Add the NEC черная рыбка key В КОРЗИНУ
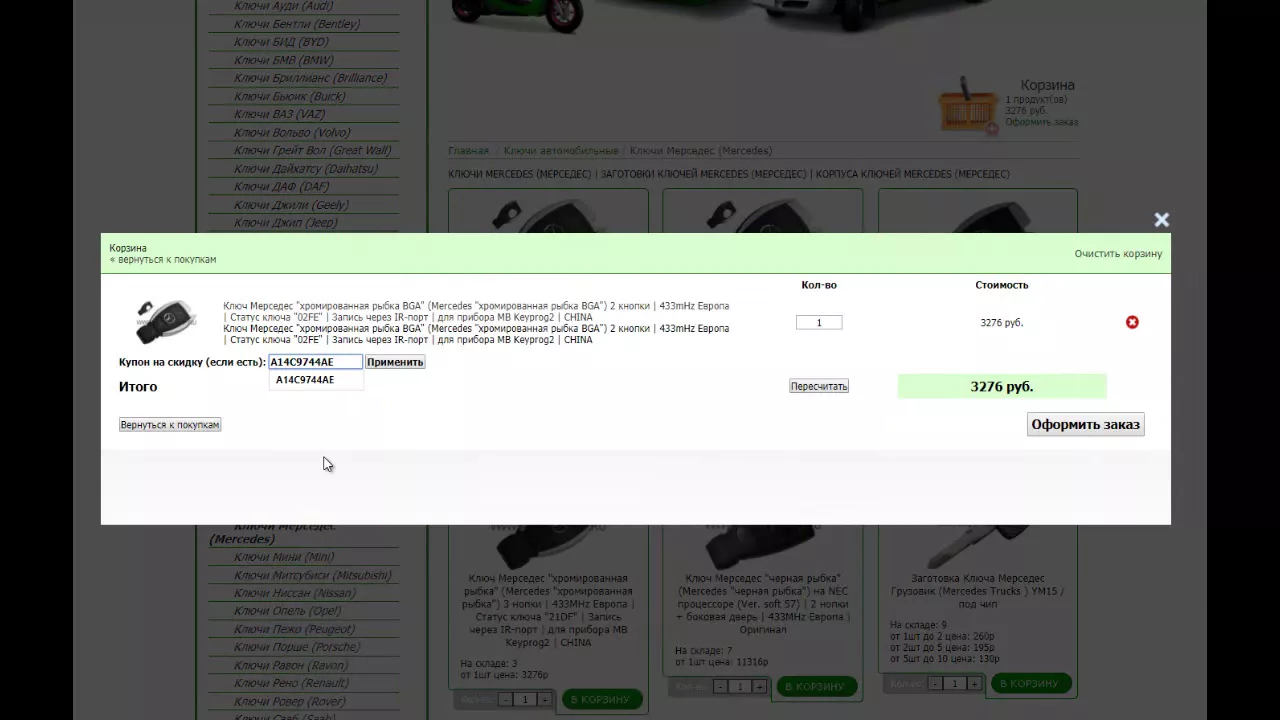1280x720 pixels. point(815,686)
